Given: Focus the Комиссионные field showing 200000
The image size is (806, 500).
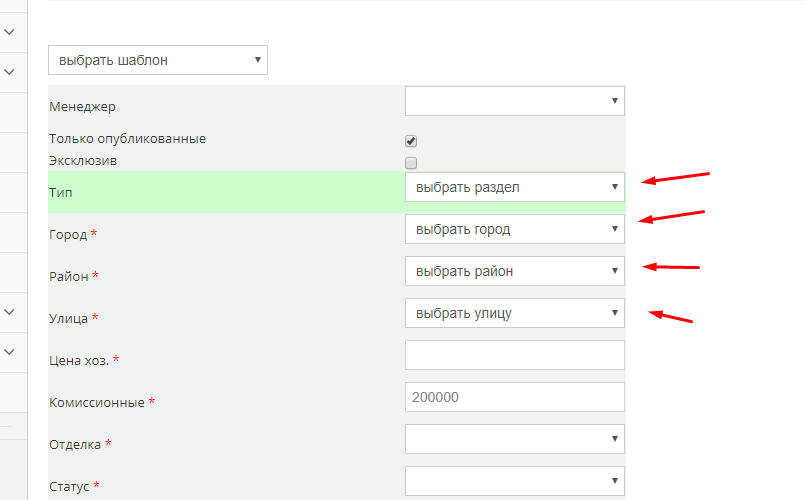Looking at the screenshot, I should click(x=515, y=397).
